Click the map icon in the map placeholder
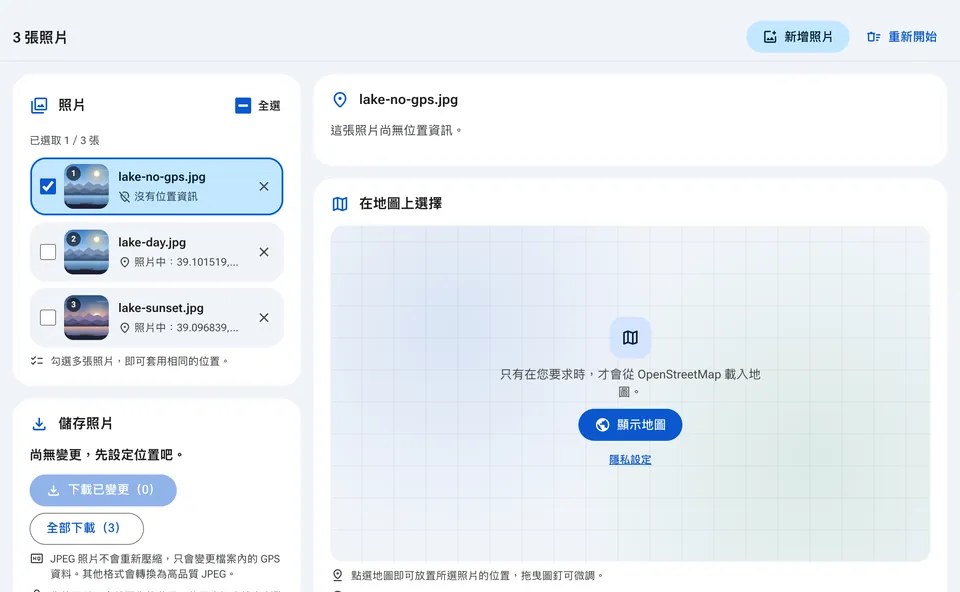This screenshot has height=592, width=960. click(630, 337)
